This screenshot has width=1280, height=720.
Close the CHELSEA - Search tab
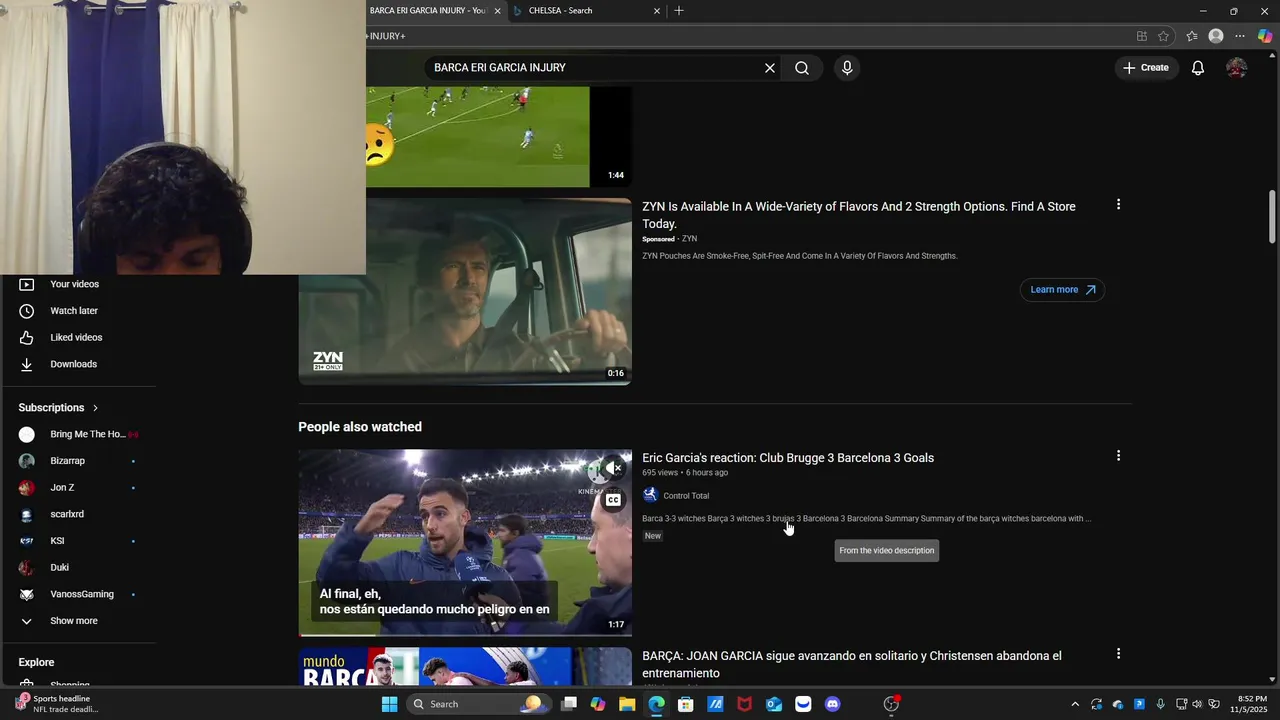[x=657, y=11]
